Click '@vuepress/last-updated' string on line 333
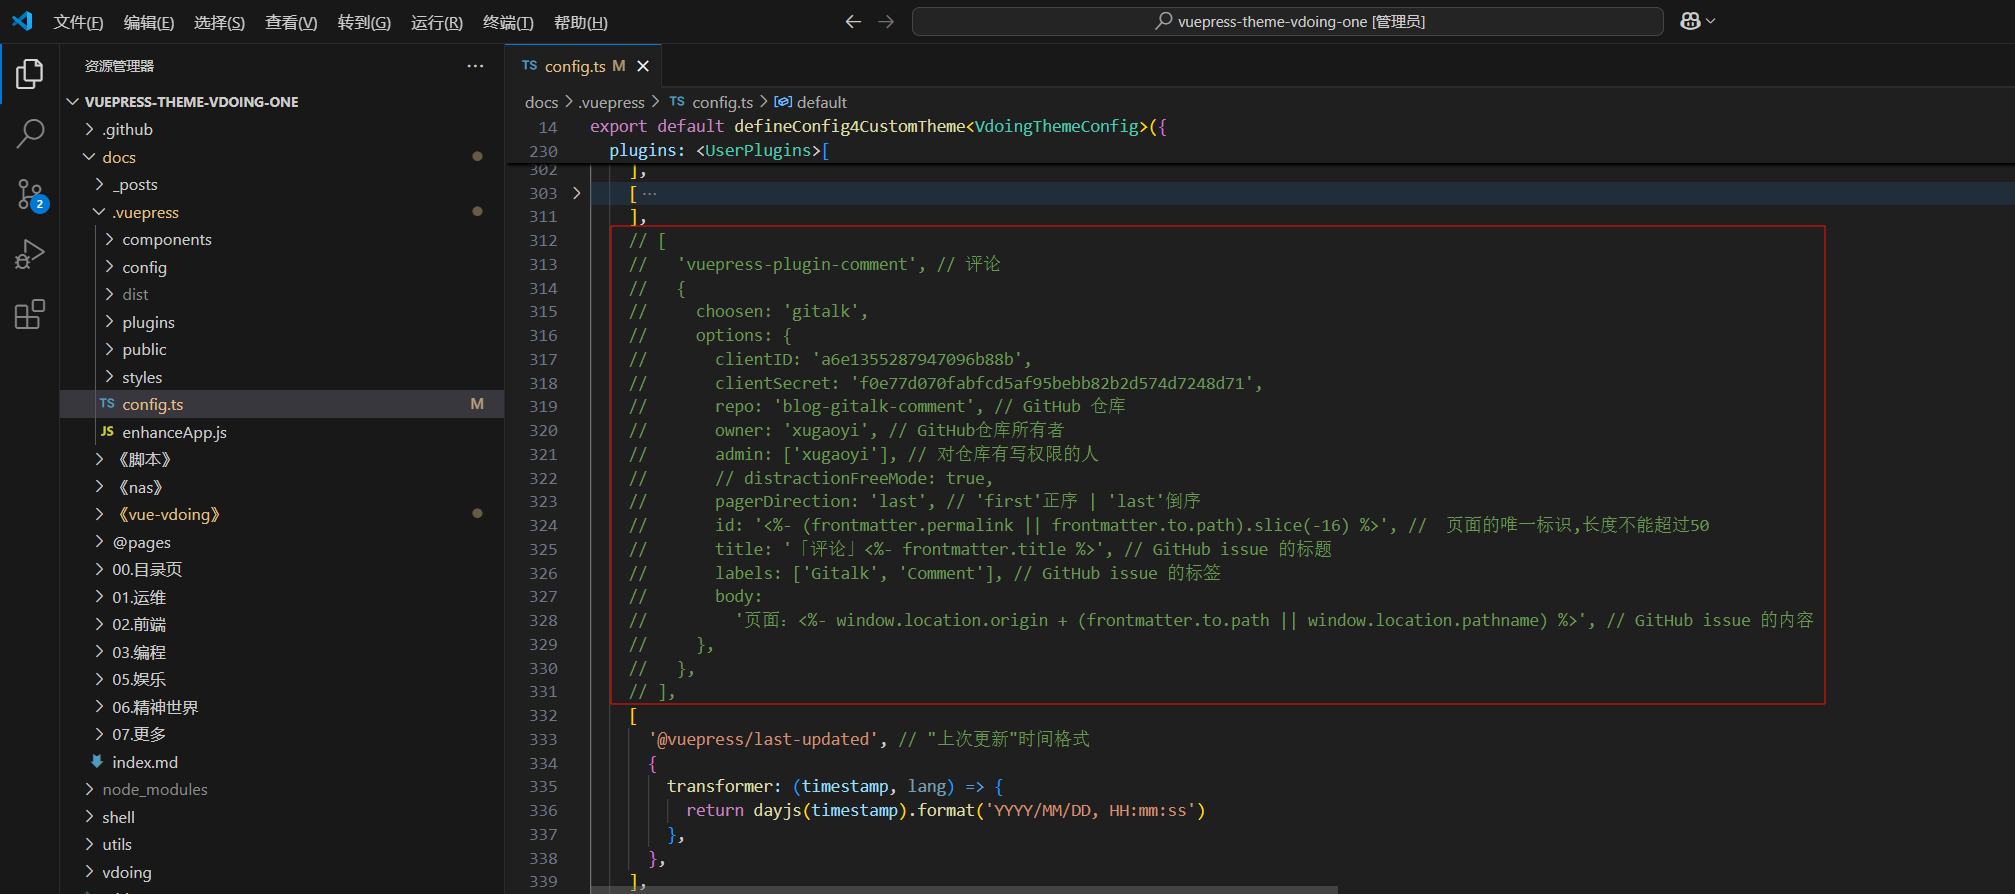 pyautogui.click(x=763, y=739)
